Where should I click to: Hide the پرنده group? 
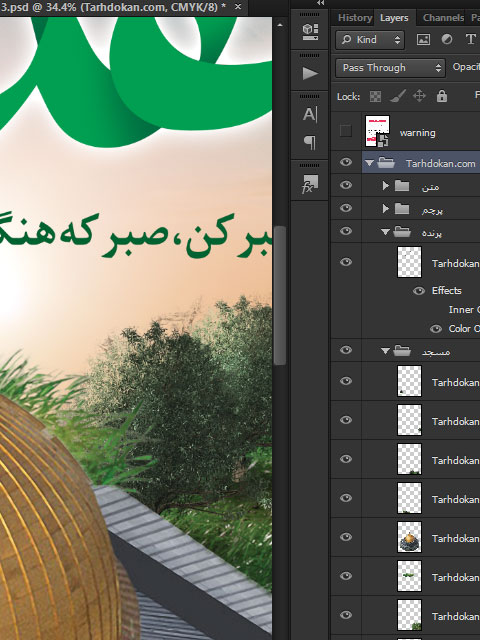(x=346, y=231)
